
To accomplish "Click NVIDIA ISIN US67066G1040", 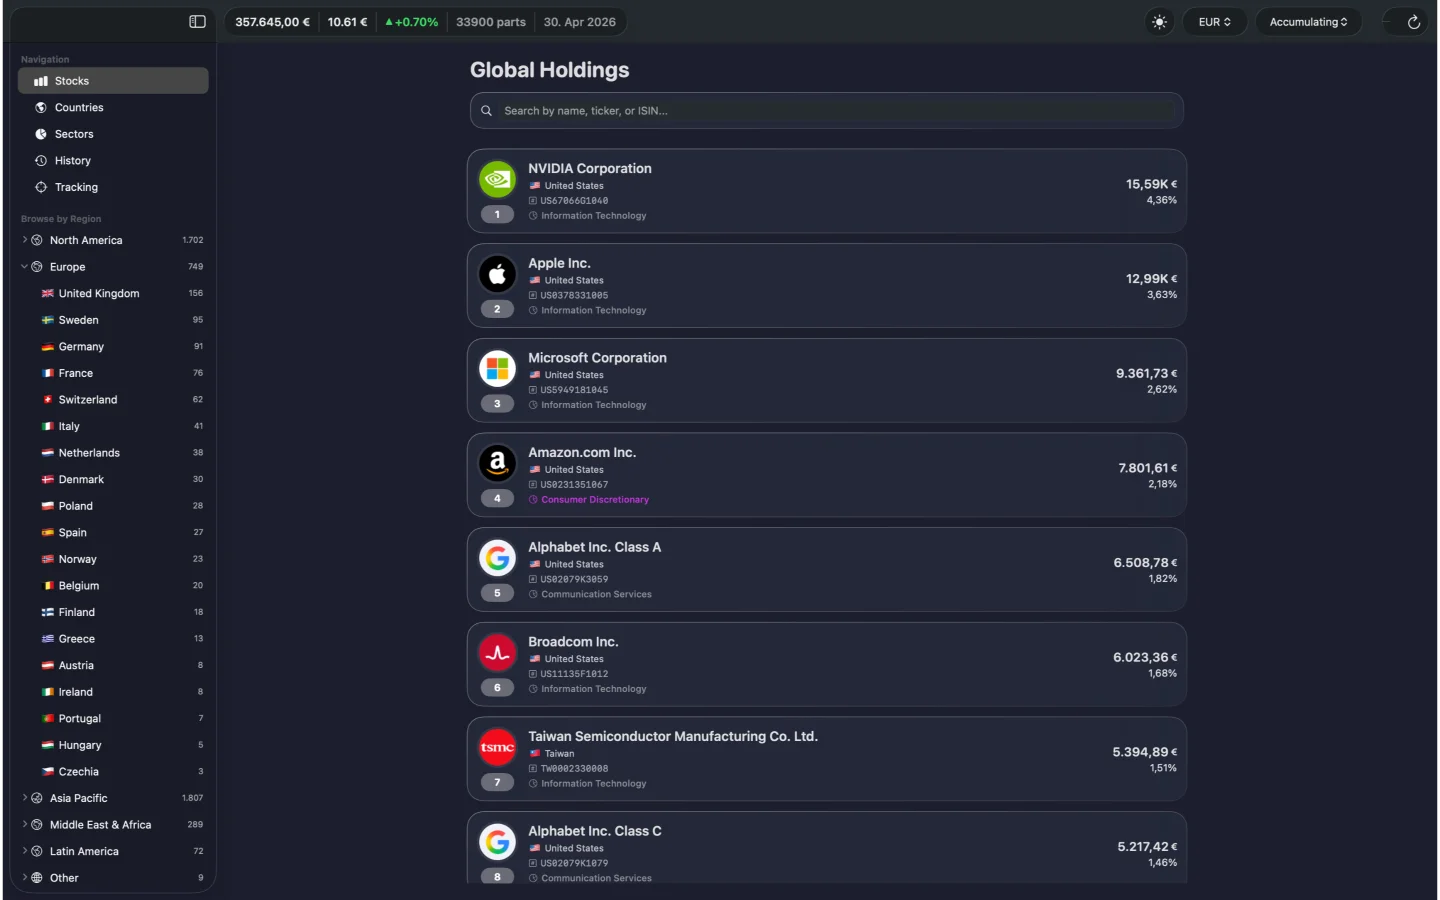I will pyautogui.click(x=574, y=201).
